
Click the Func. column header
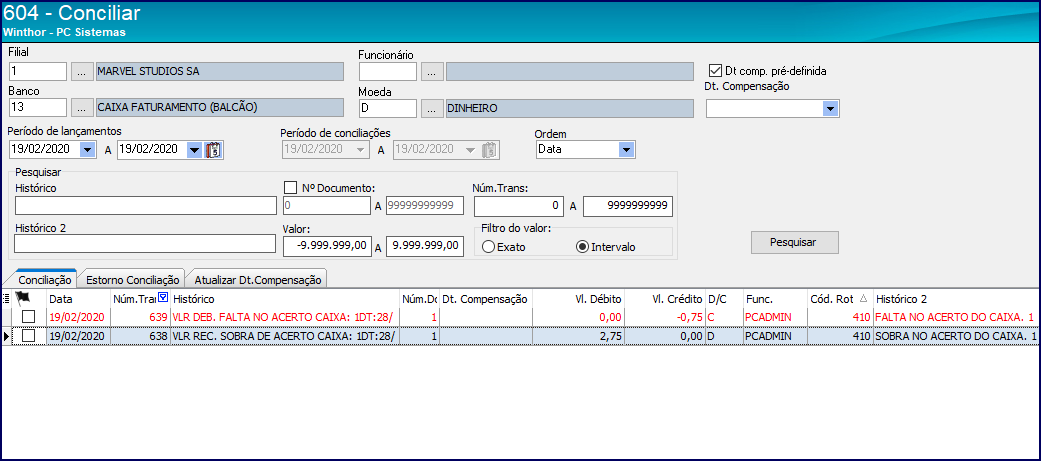pyautogui.click(x=775, y=299)
